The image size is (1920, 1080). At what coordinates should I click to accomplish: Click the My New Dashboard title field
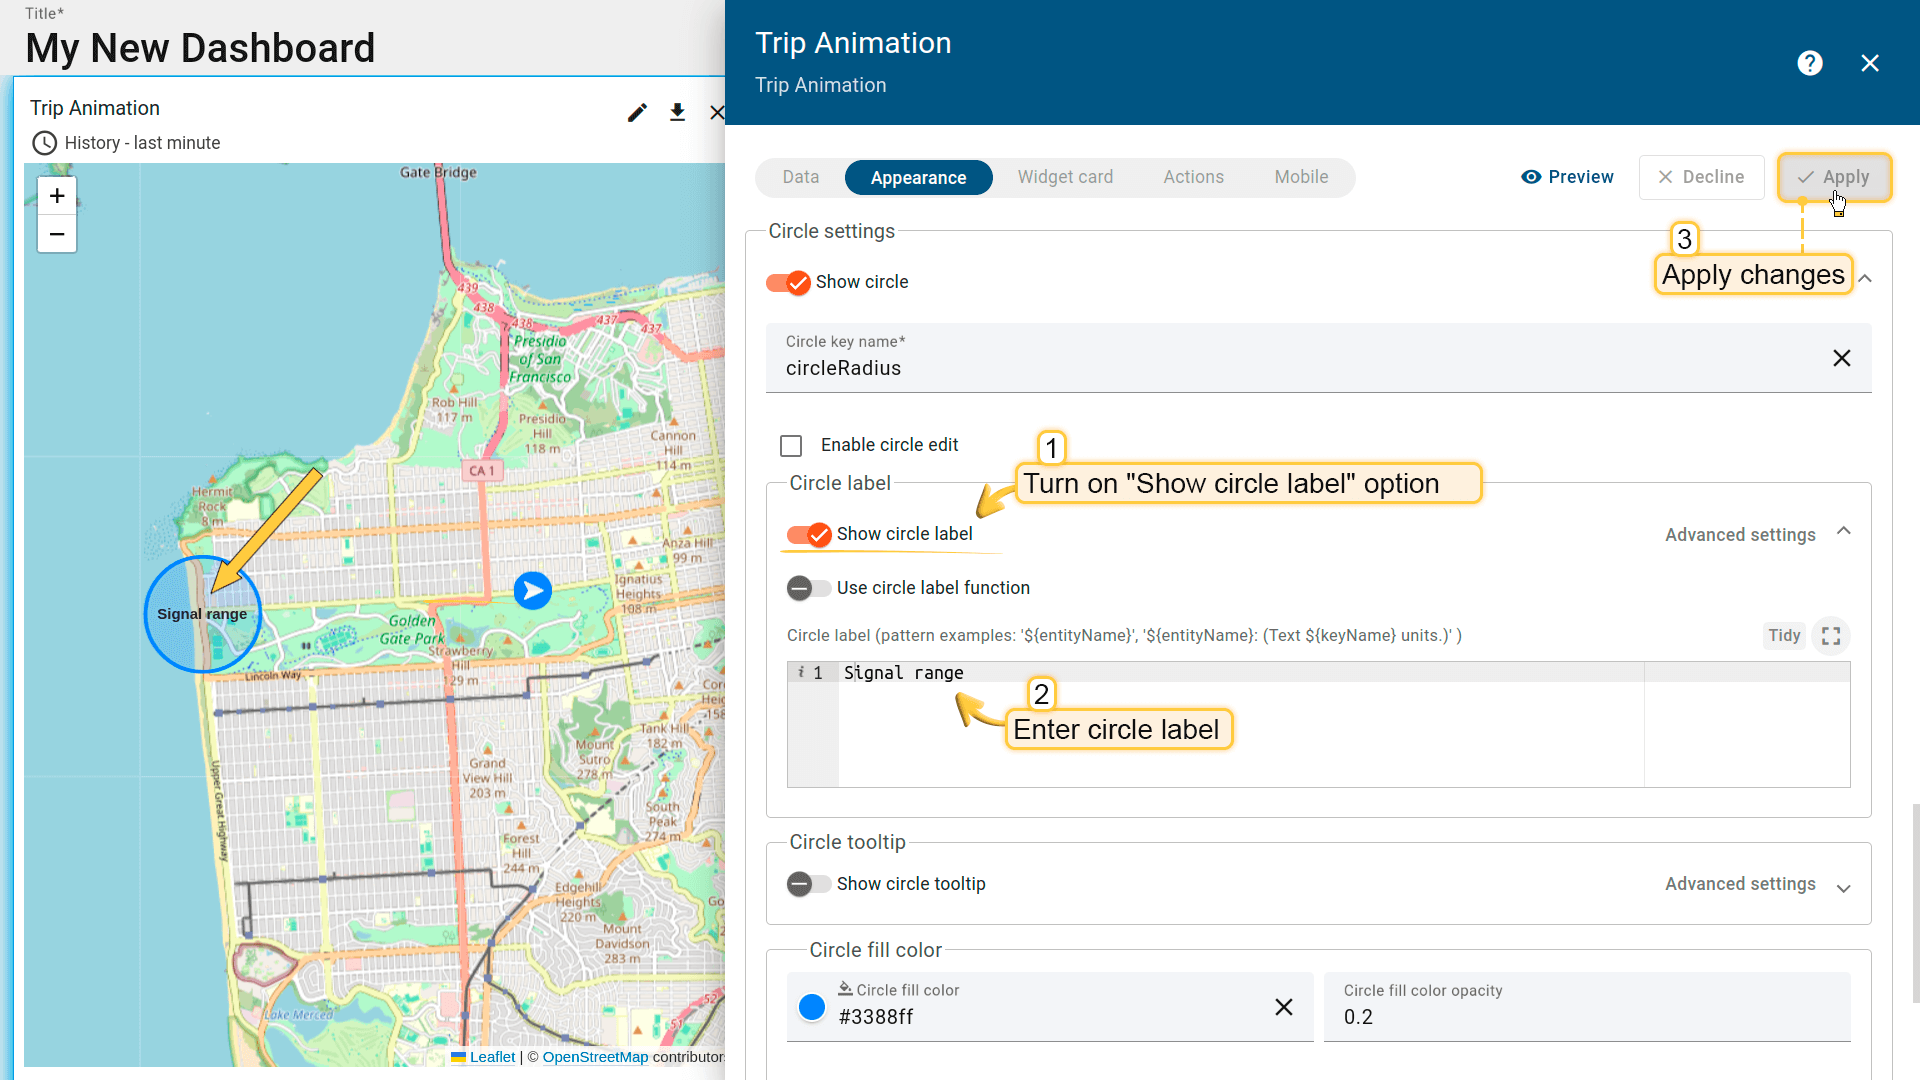[200, 48]
